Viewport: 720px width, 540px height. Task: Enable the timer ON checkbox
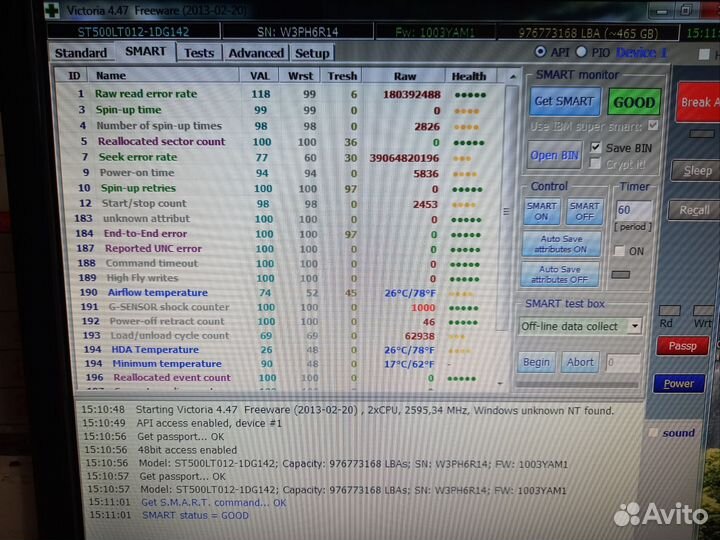(x=618, y=252)
